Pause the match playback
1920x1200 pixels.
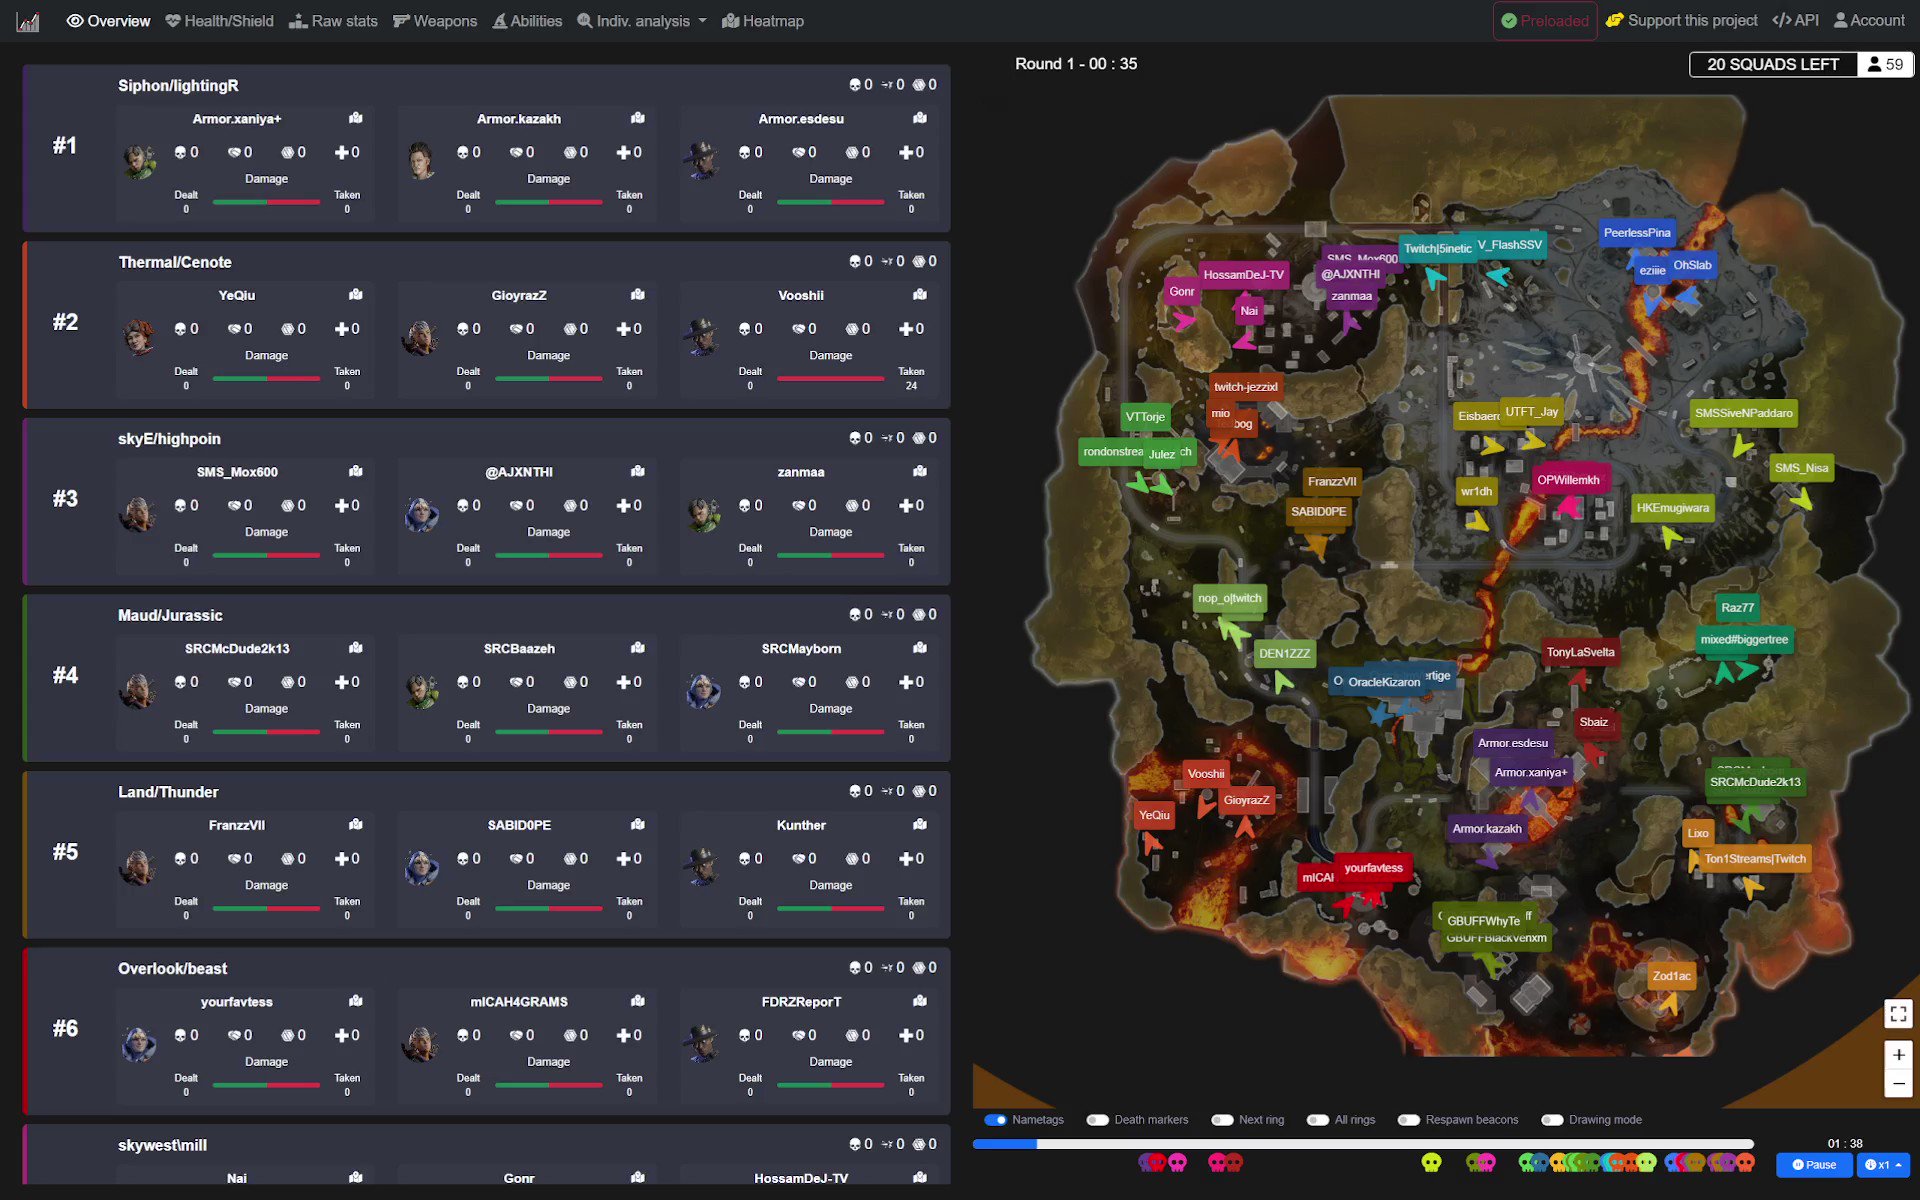[x=1814, y=1165]
